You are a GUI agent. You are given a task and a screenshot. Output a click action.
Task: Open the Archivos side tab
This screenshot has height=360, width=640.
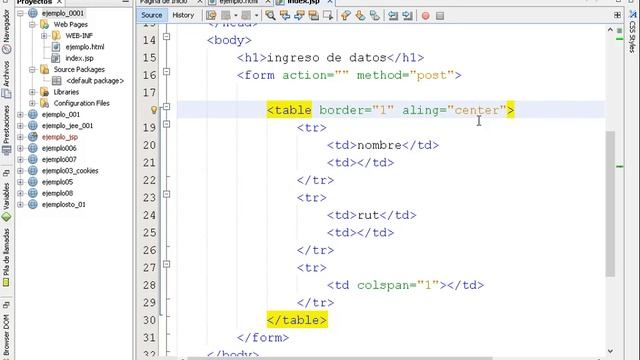click(x=6, y=80)
